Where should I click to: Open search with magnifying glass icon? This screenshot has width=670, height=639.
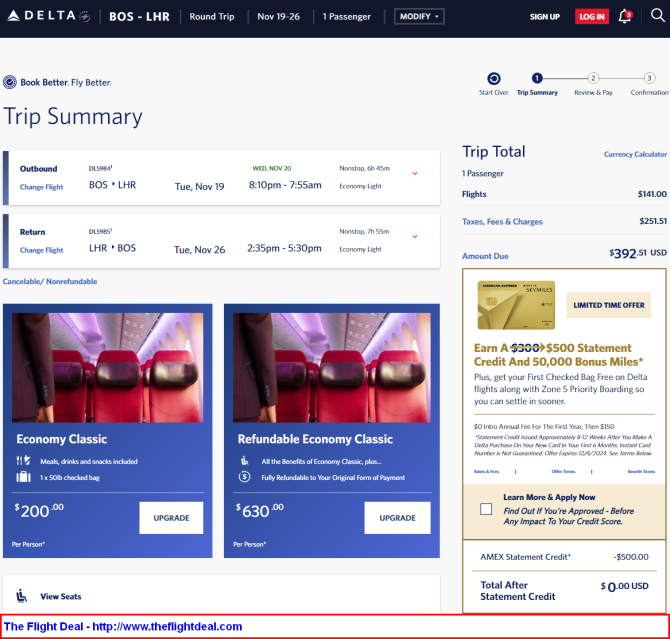pyautogui.click(x=658, y=15)
